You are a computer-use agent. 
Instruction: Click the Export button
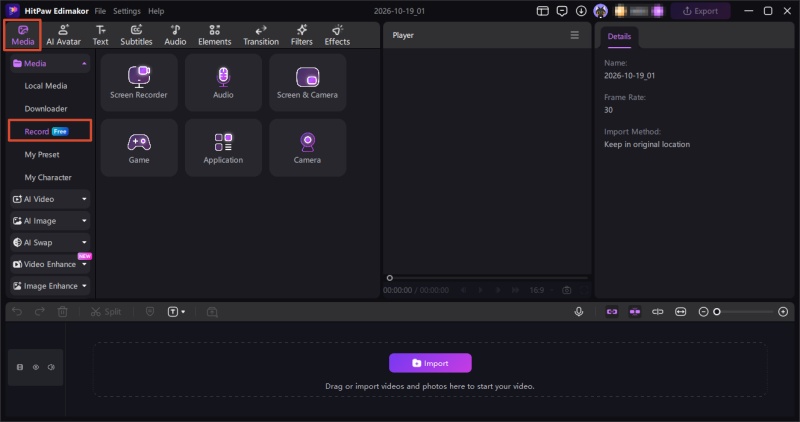[x=701, y=11]
